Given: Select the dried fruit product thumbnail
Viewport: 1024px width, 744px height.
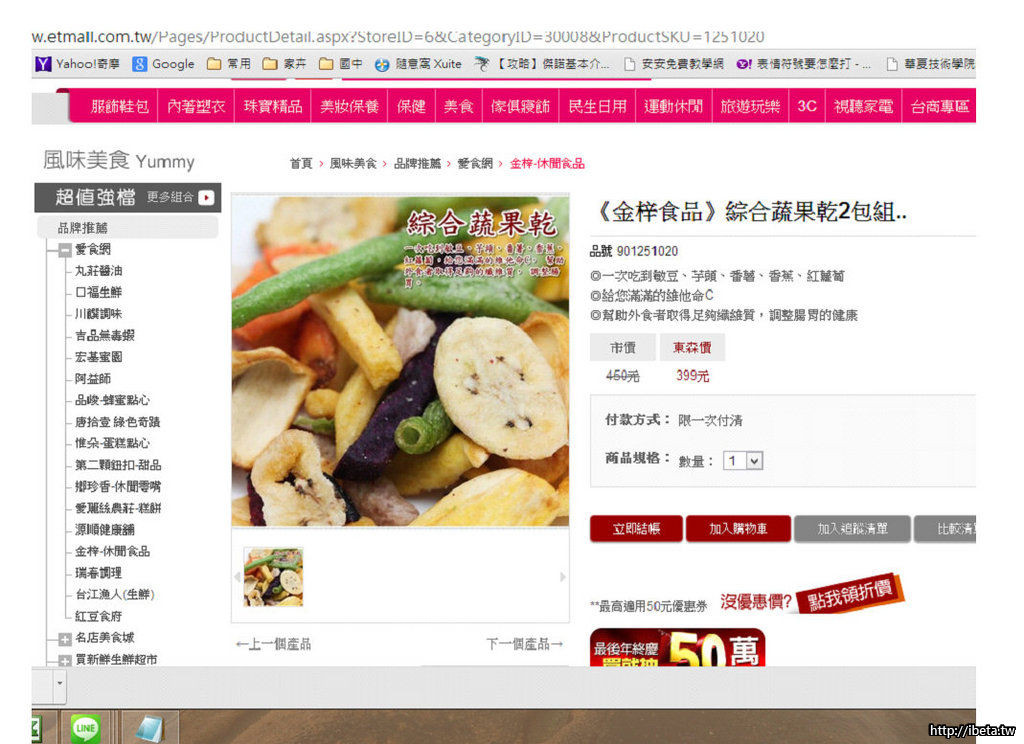Looking at the screenshot, I should [x=273, y=577].
